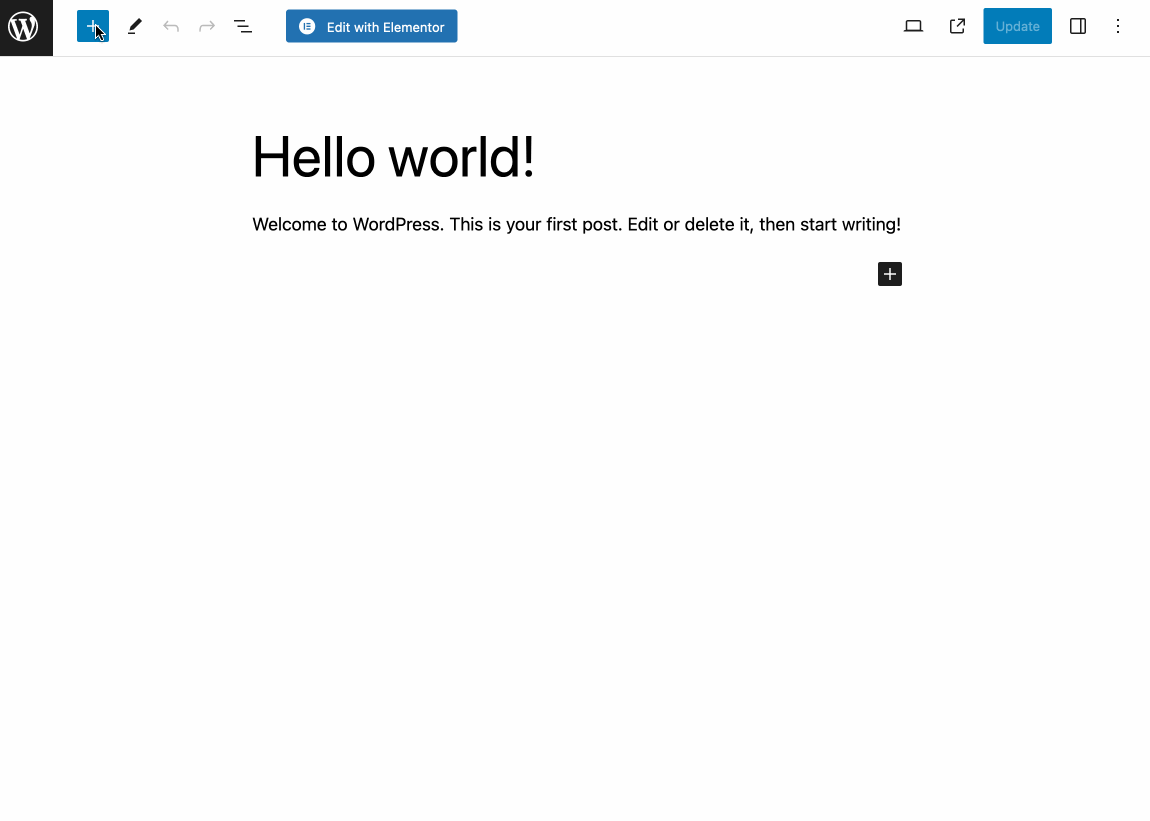Open the Document Overview list view
Screen dimensions: 1150x821
click(243, 27)
